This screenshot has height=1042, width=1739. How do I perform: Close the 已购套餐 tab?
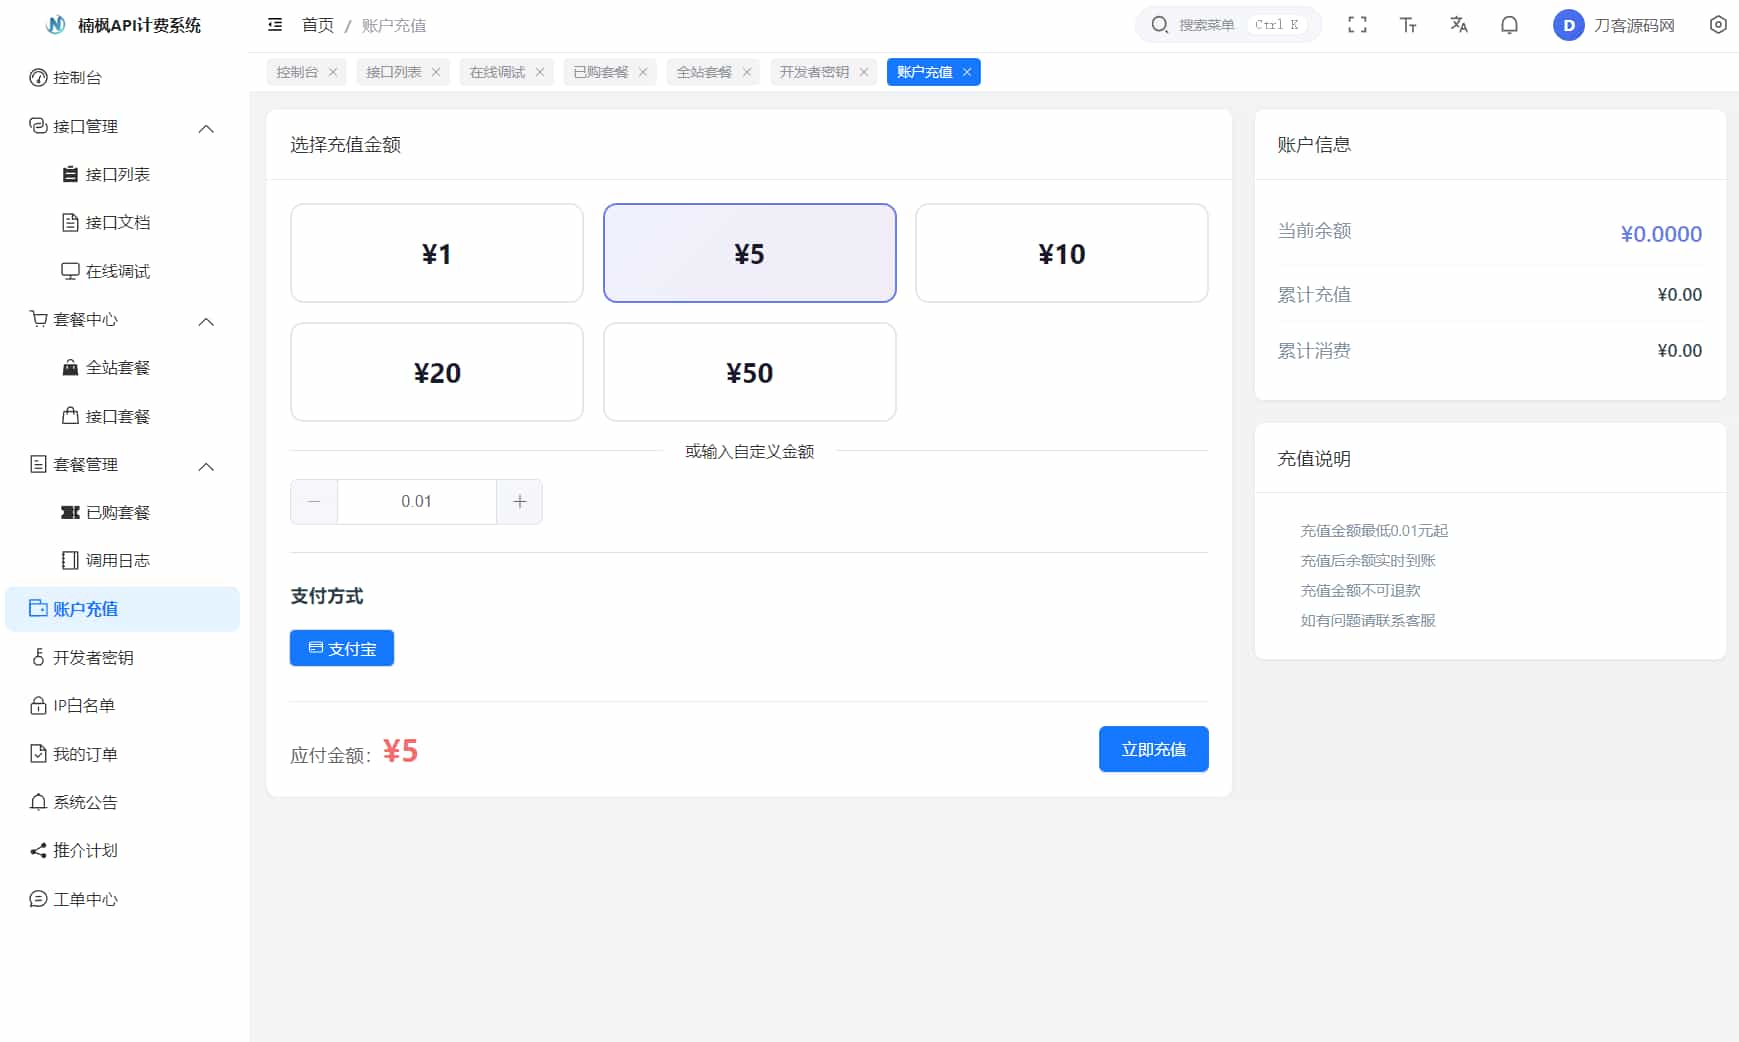[x=643, y=71]
